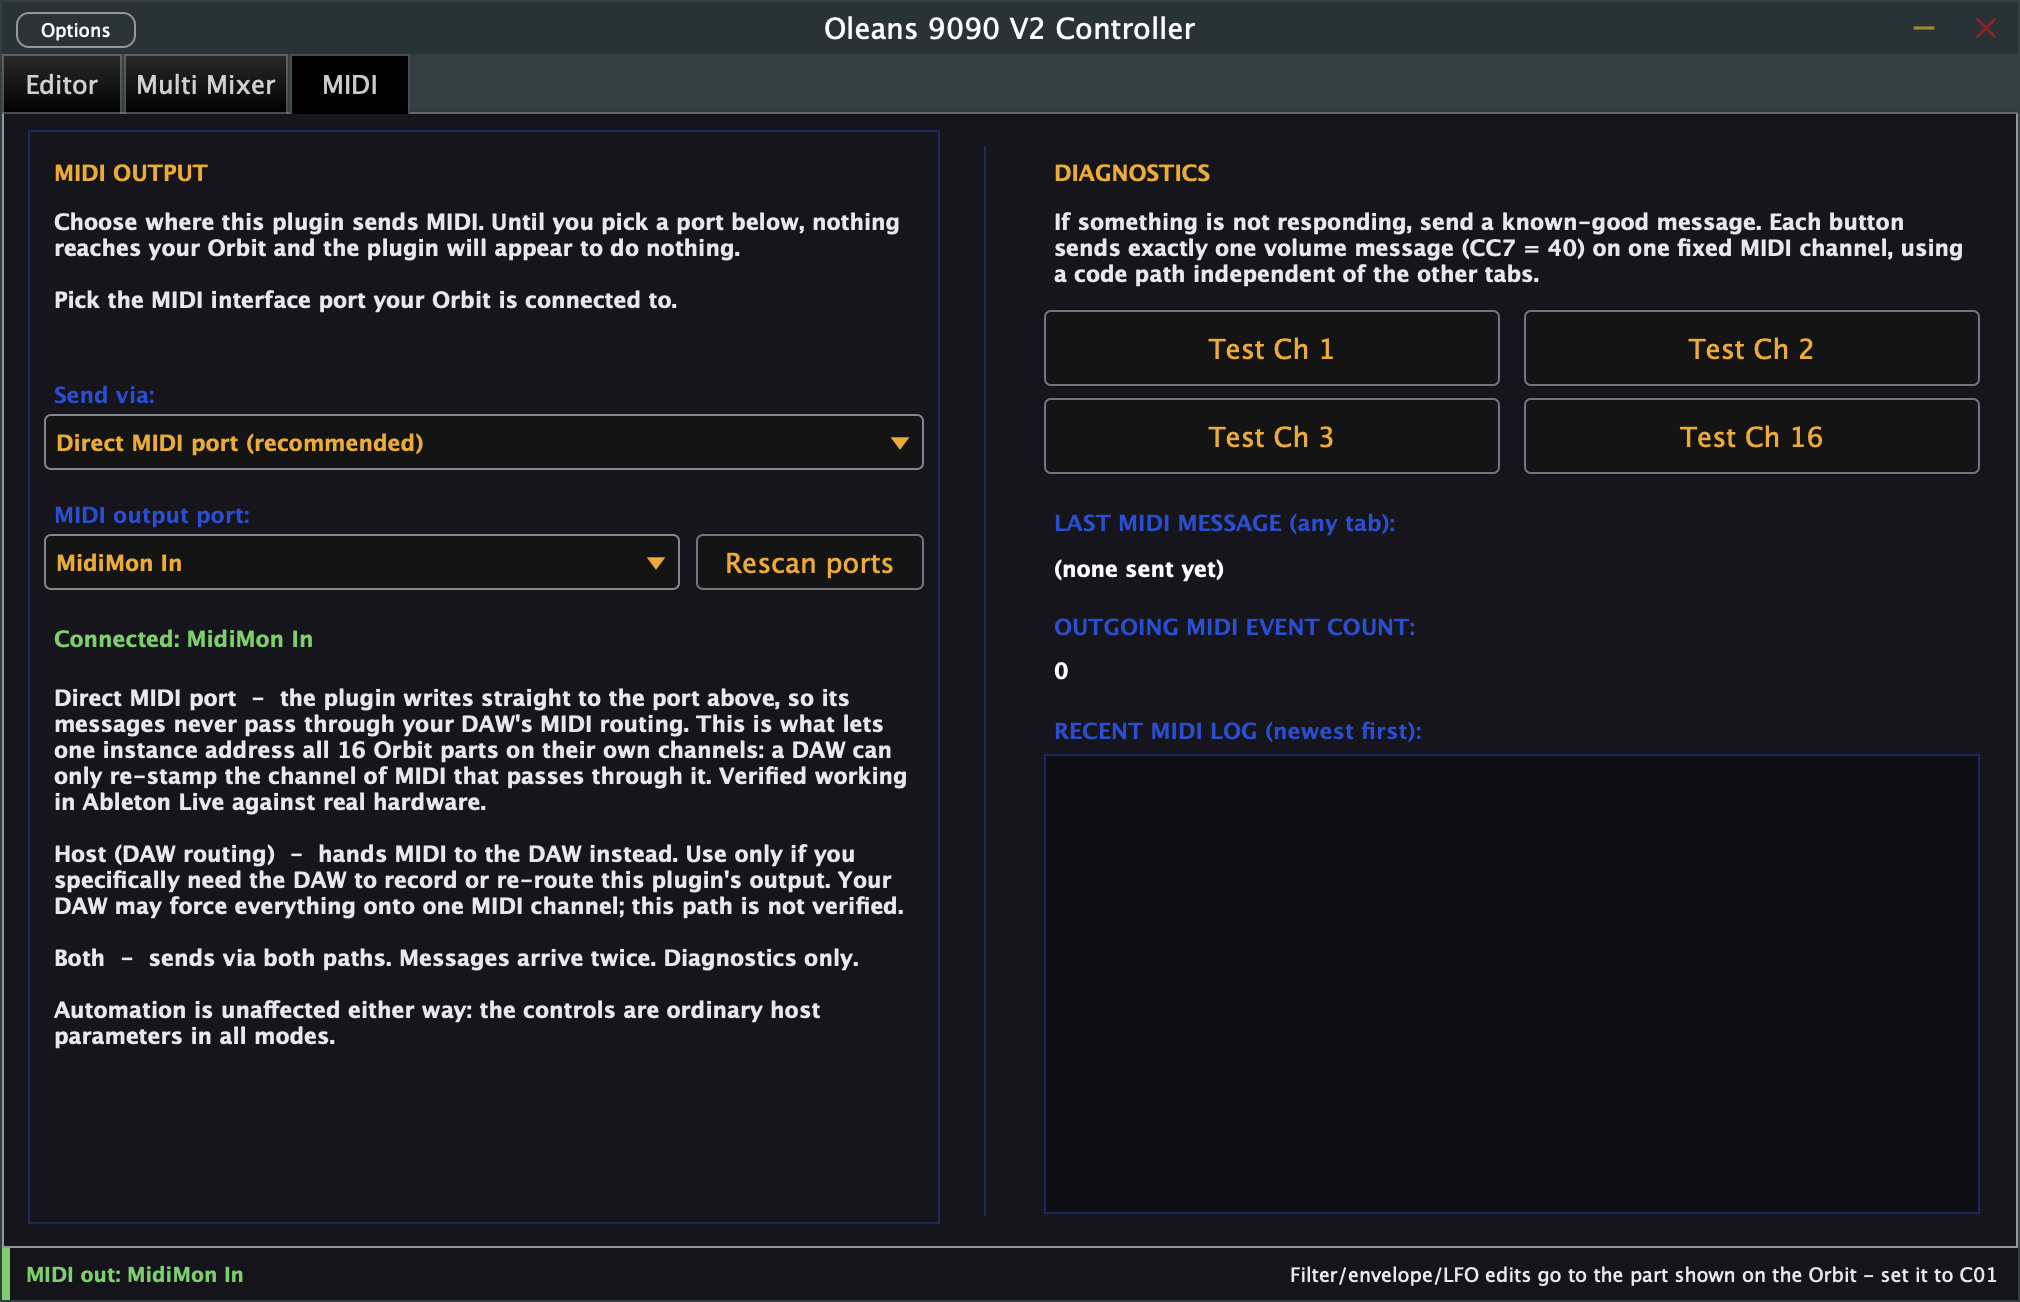2020x1302 pixels.
Task: Click 'MIDI output port:' label
Action: pos(152,515)
